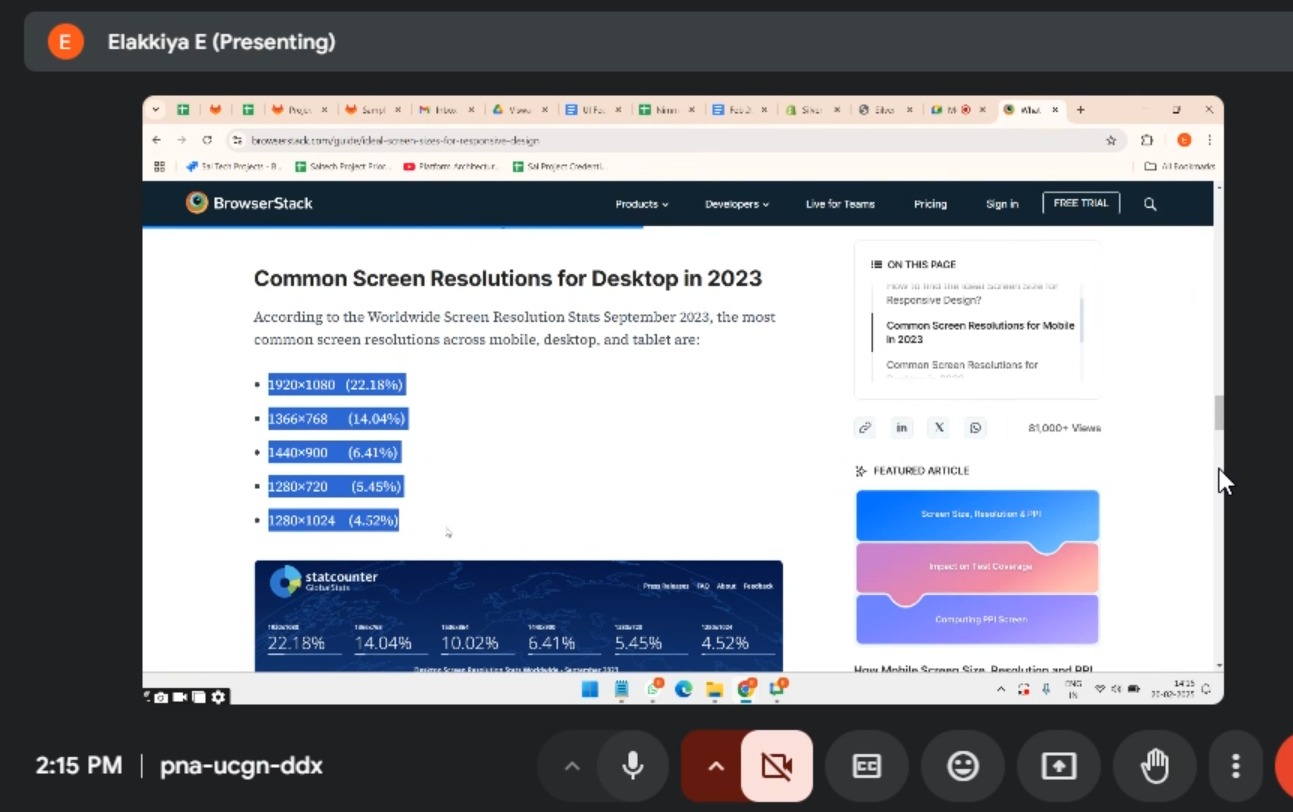The image size is (1293, 812).
Task: Click the WhatsApp share icon
Action: pyautogui.click(x=975, y=428)
